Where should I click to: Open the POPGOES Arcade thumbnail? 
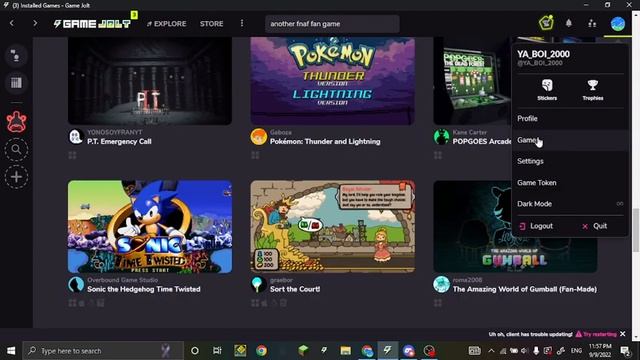[x=472, y=81]
